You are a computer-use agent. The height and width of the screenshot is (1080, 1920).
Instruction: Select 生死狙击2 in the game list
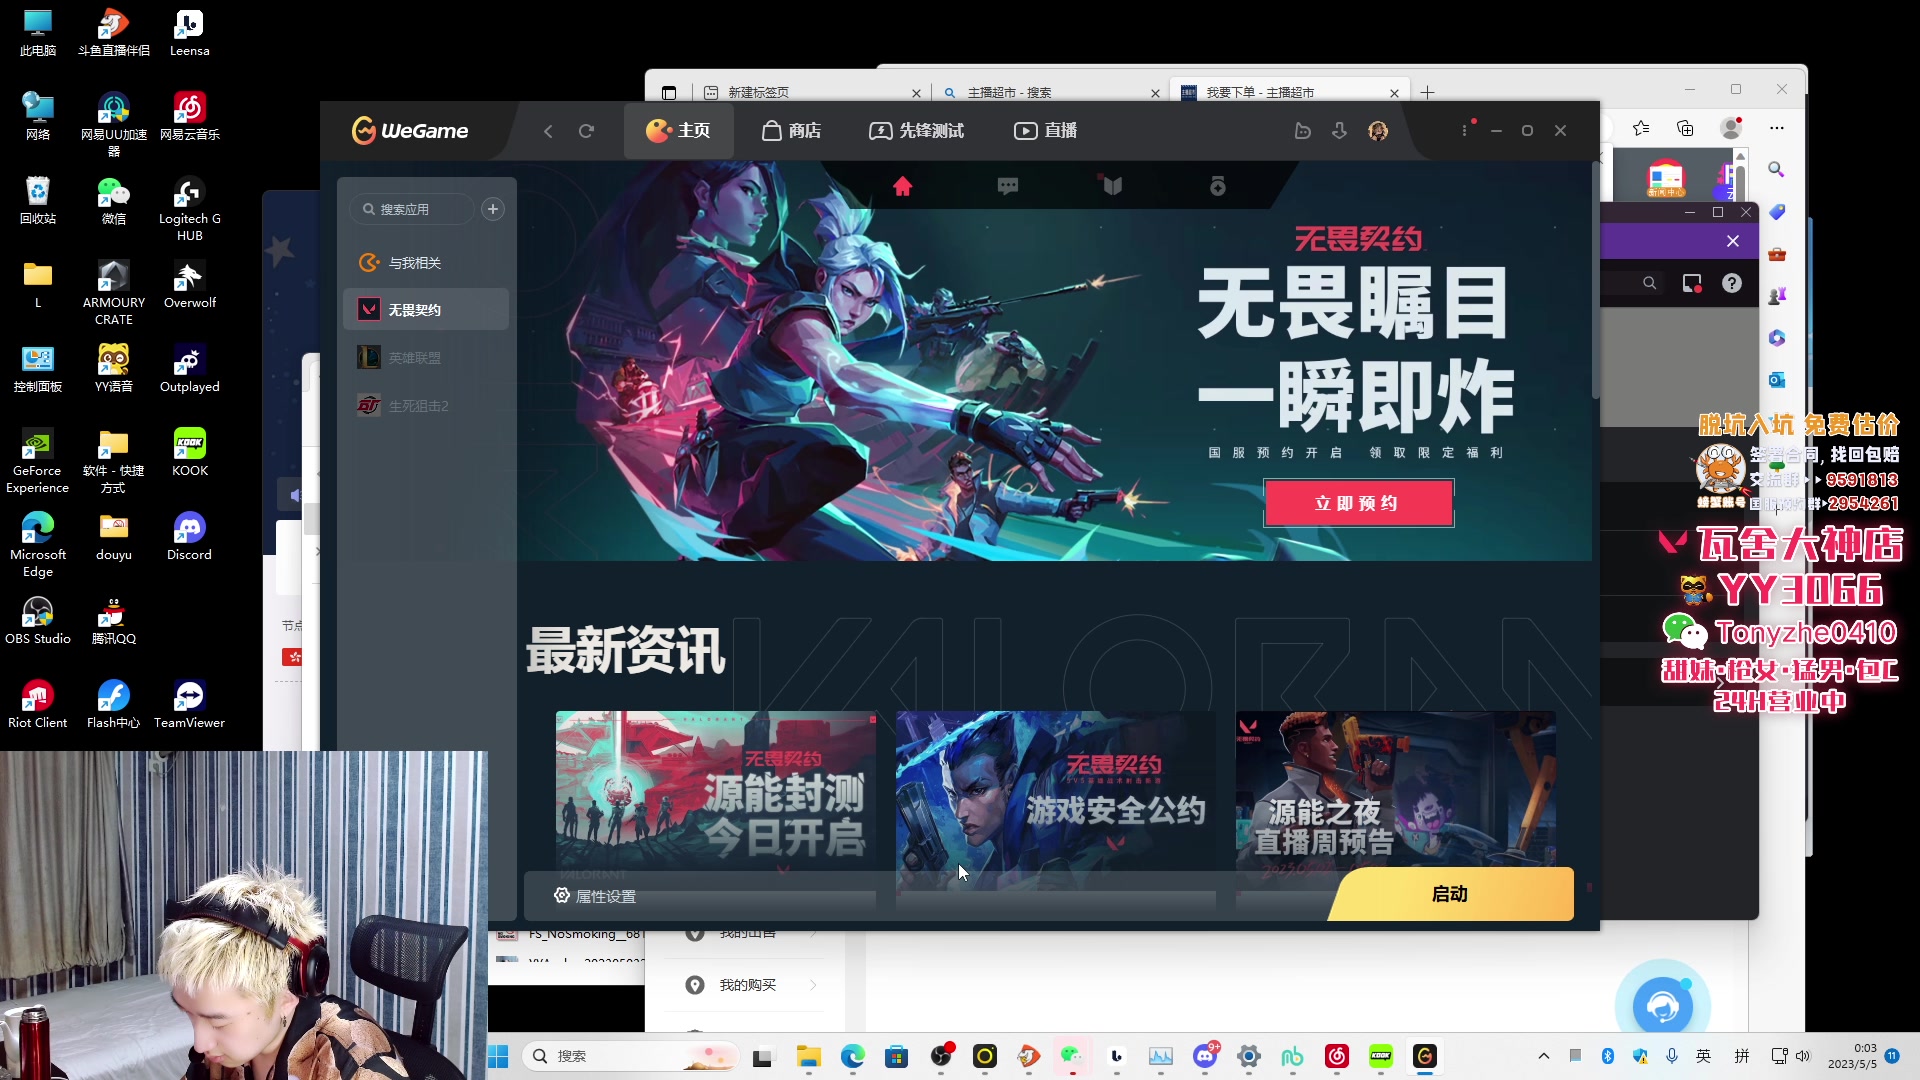pyautogui.click(x=426, y=406)
